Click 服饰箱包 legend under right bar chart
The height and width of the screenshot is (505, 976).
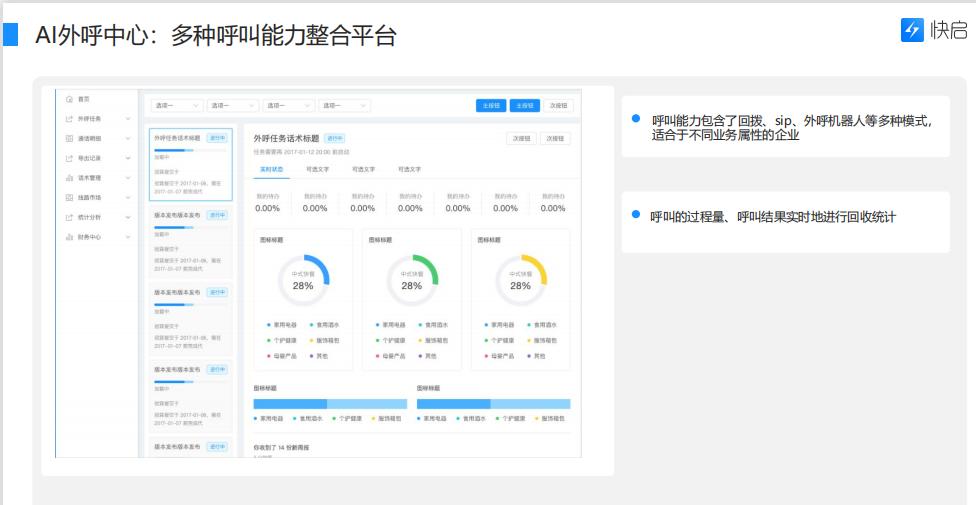pyautogui.click(x=550, y=419)
